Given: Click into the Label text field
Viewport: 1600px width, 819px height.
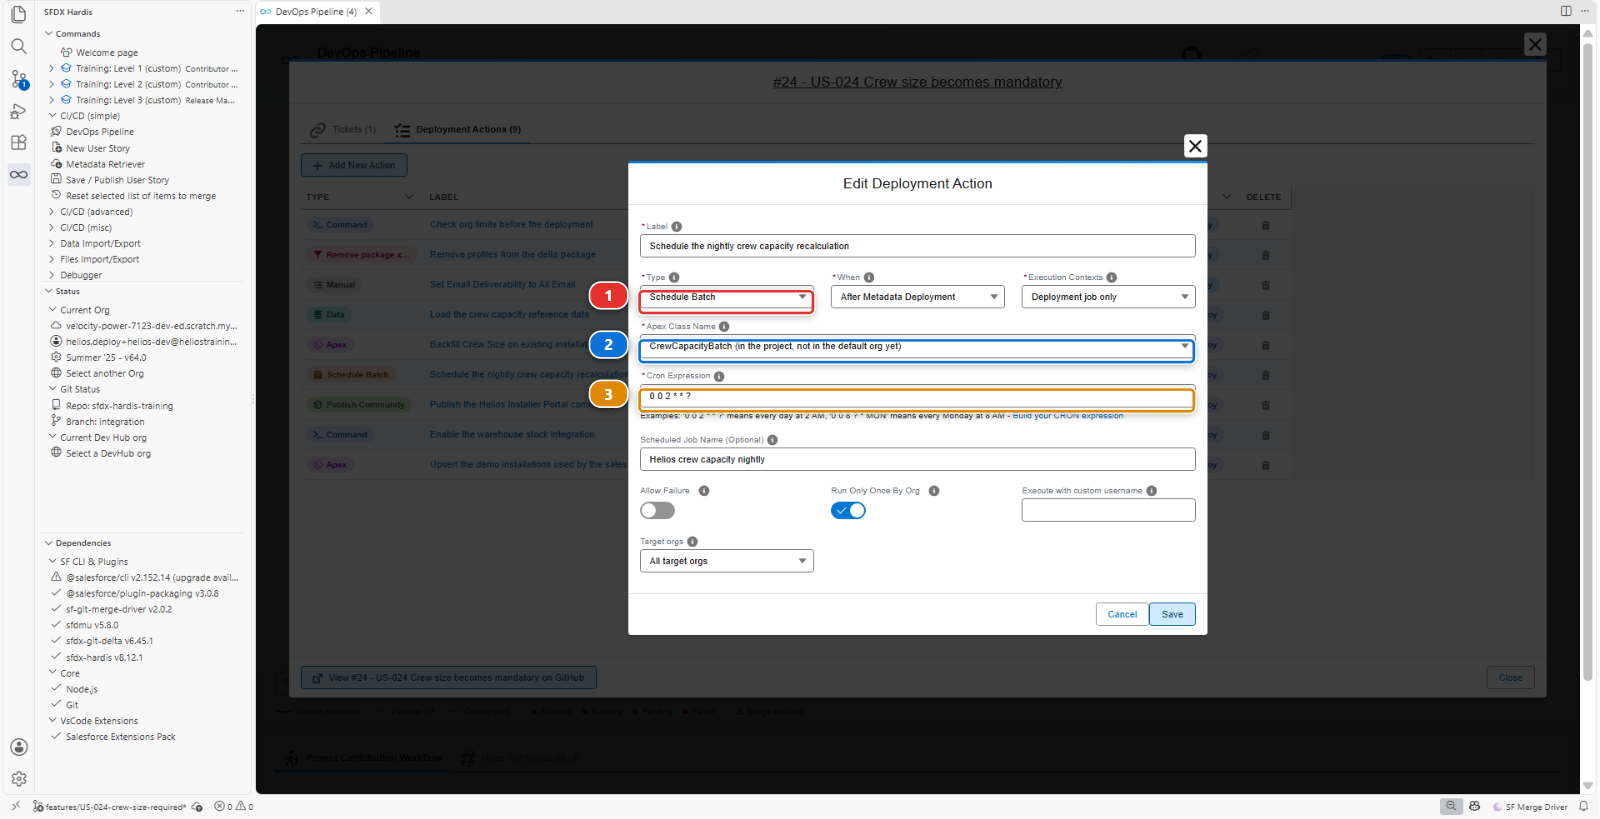Looking at the screenshot, I should 917,246.
